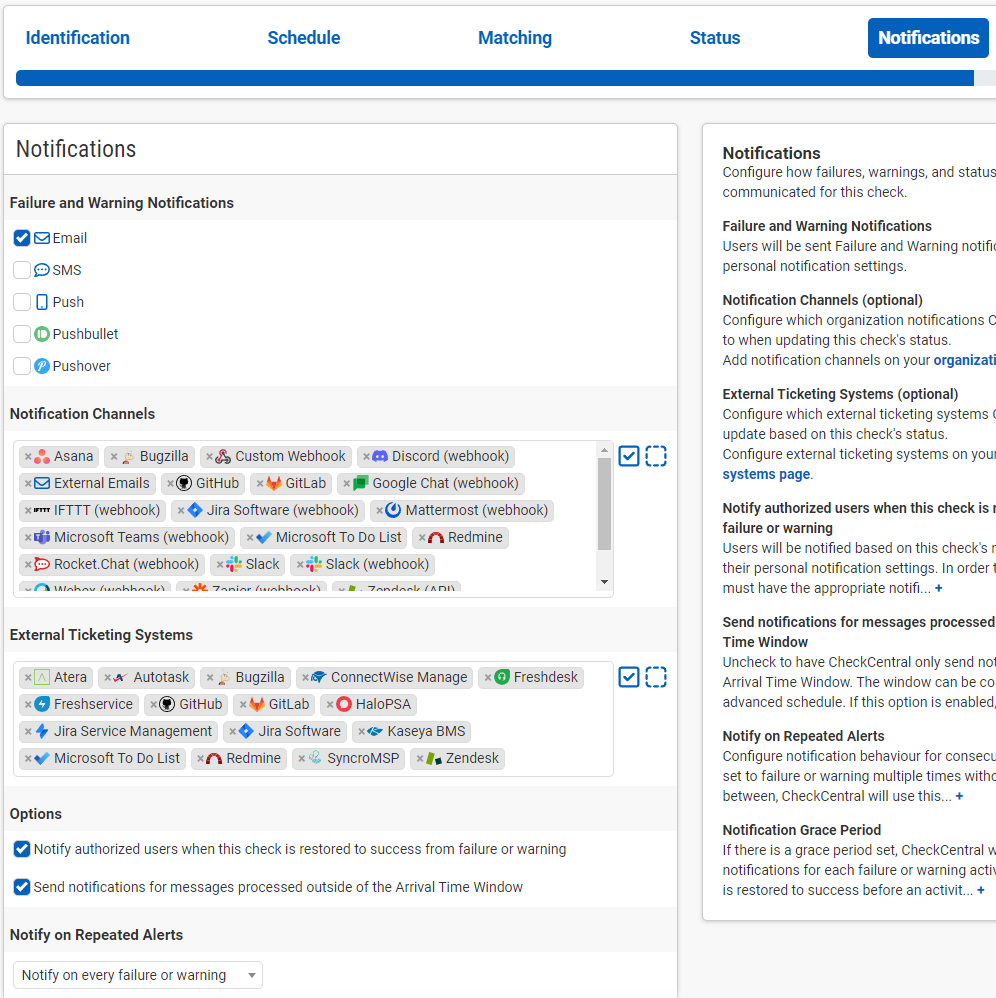Click the Notification Channels list scrollbar
The height and width of the screenshot is (998, 996).
pyautogui.click(x=604, y=505)
